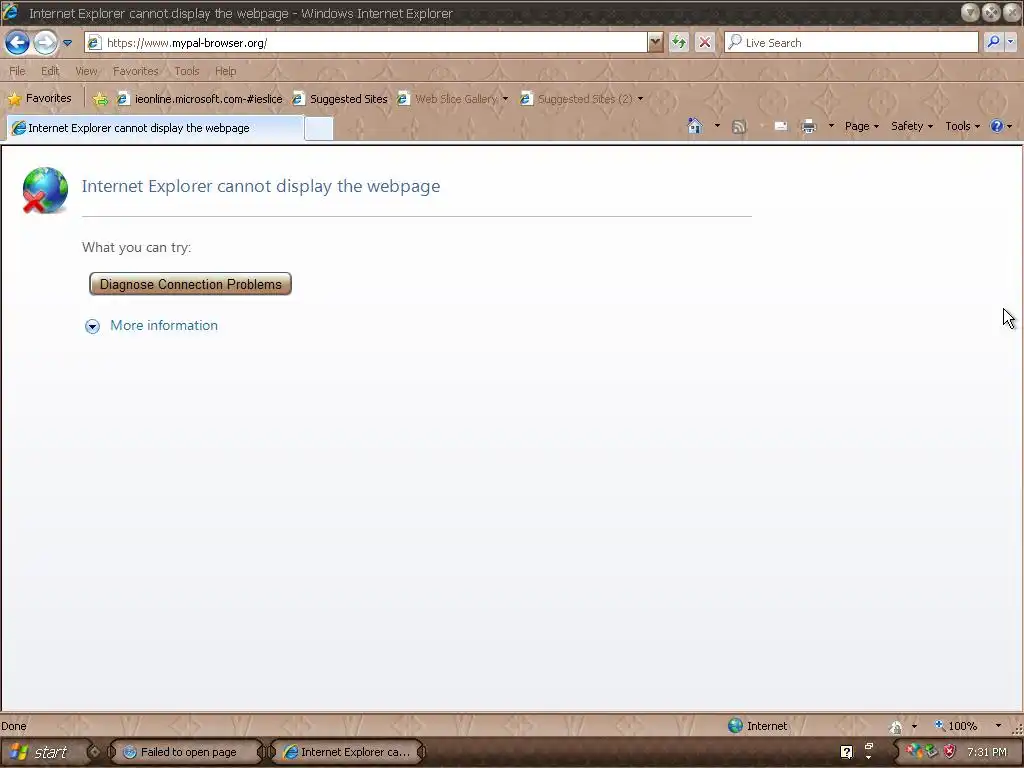The height and width of the screenshot is (768, 1024).
Task: Click the blue Help question mark icon
Action: click(x=997, y=127)
